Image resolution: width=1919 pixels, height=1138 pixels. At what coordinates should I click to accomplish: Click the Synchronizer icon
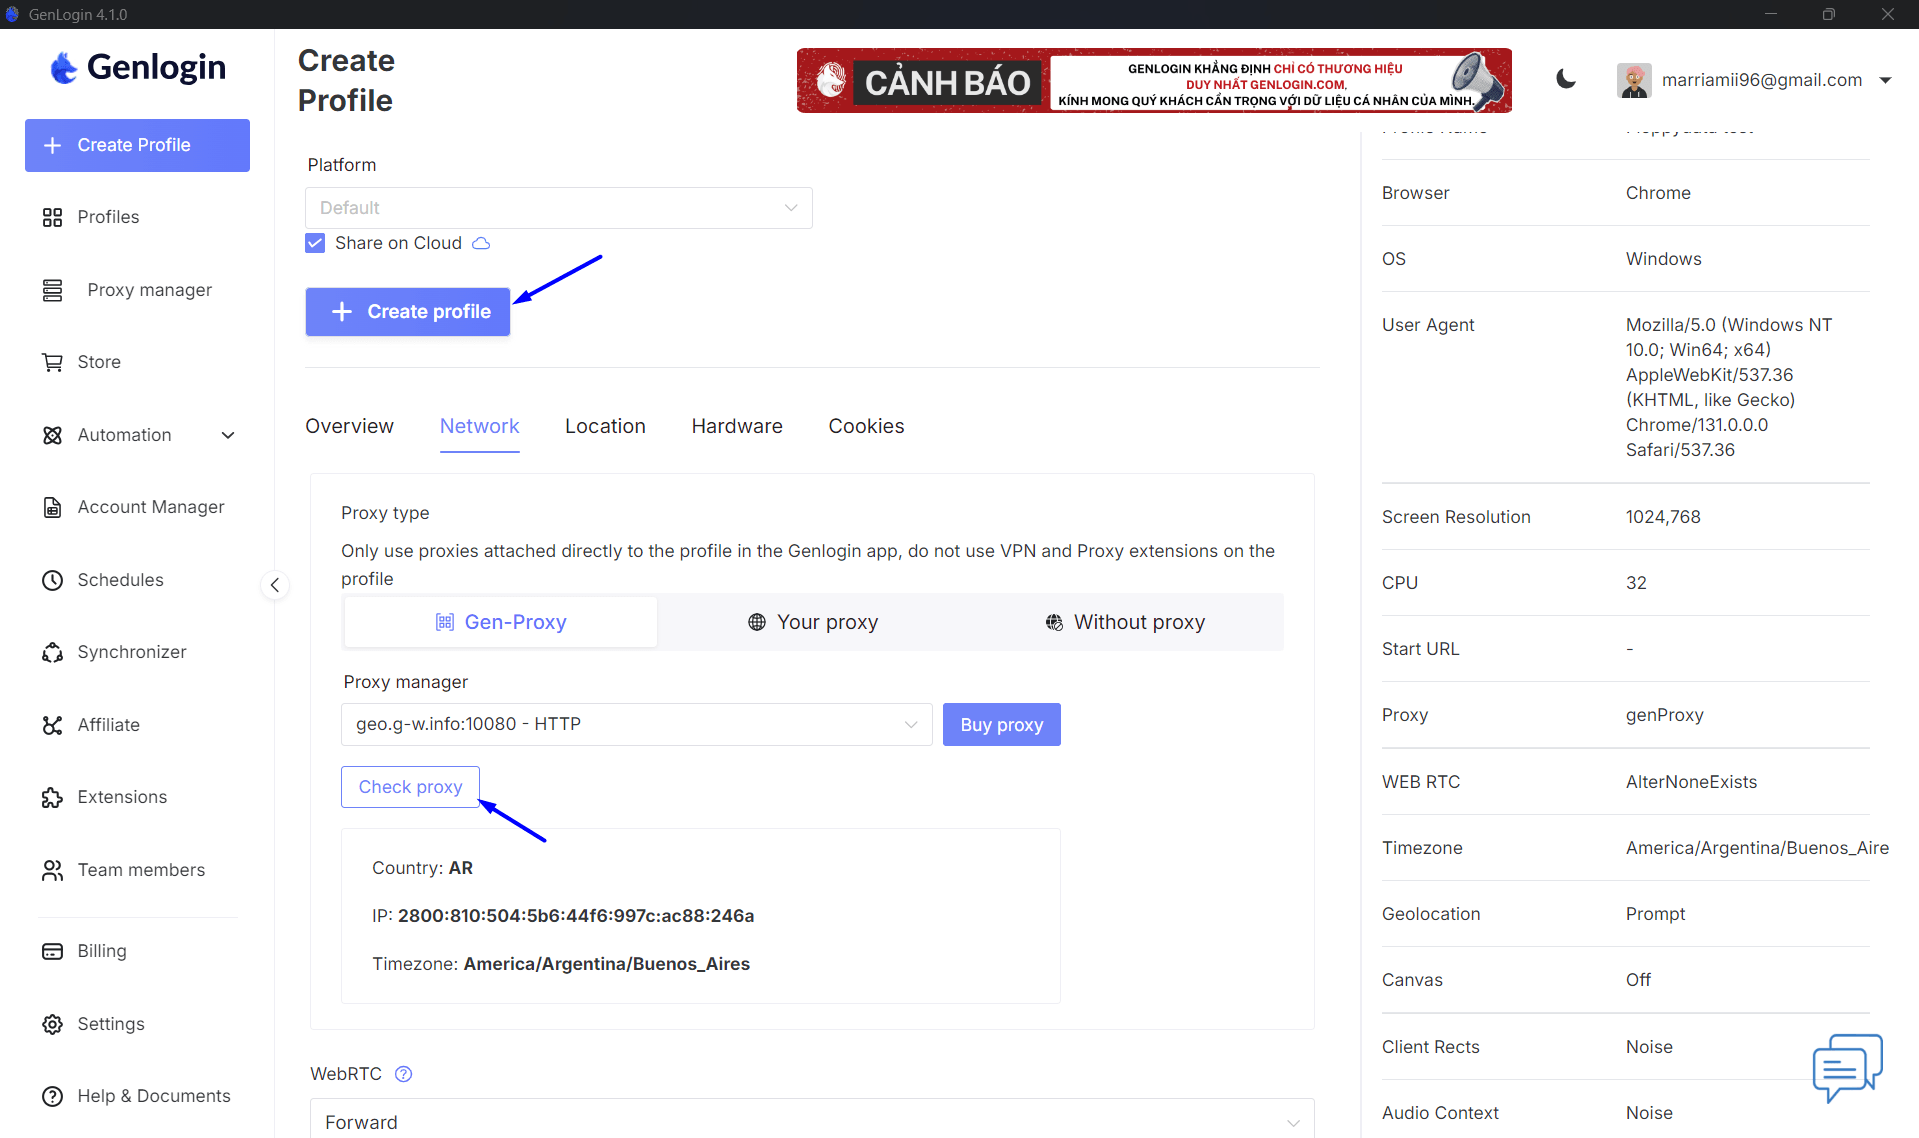(x=52, y=652)
